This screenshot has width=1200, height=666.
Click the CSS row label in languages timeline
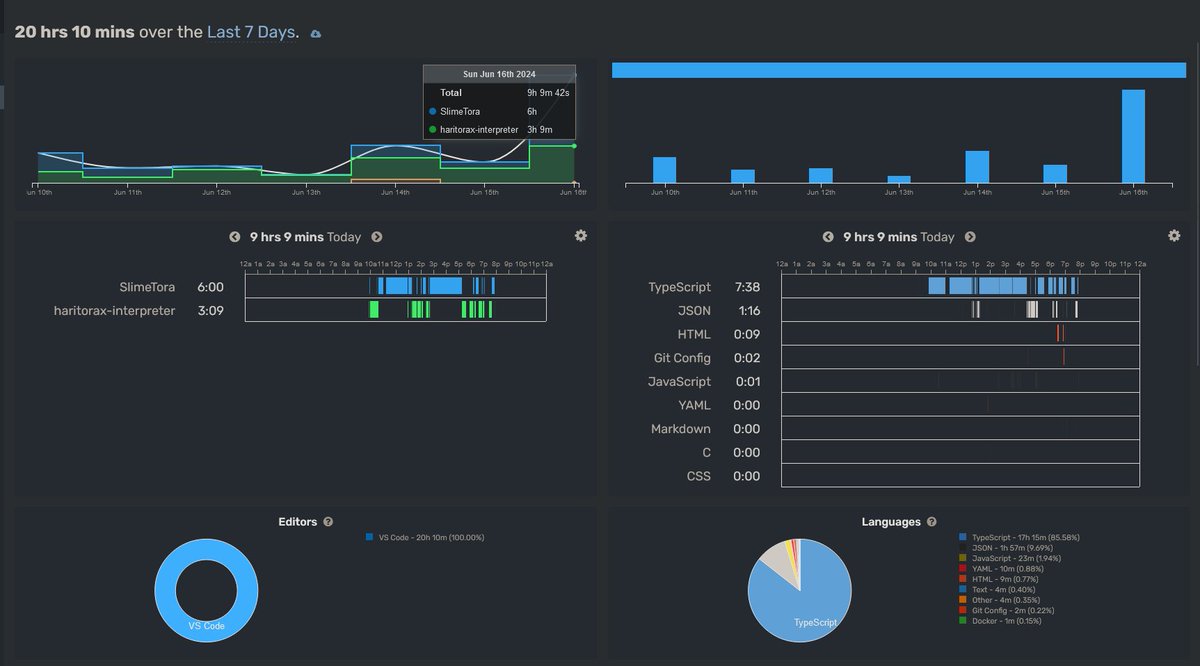(699, 476)
